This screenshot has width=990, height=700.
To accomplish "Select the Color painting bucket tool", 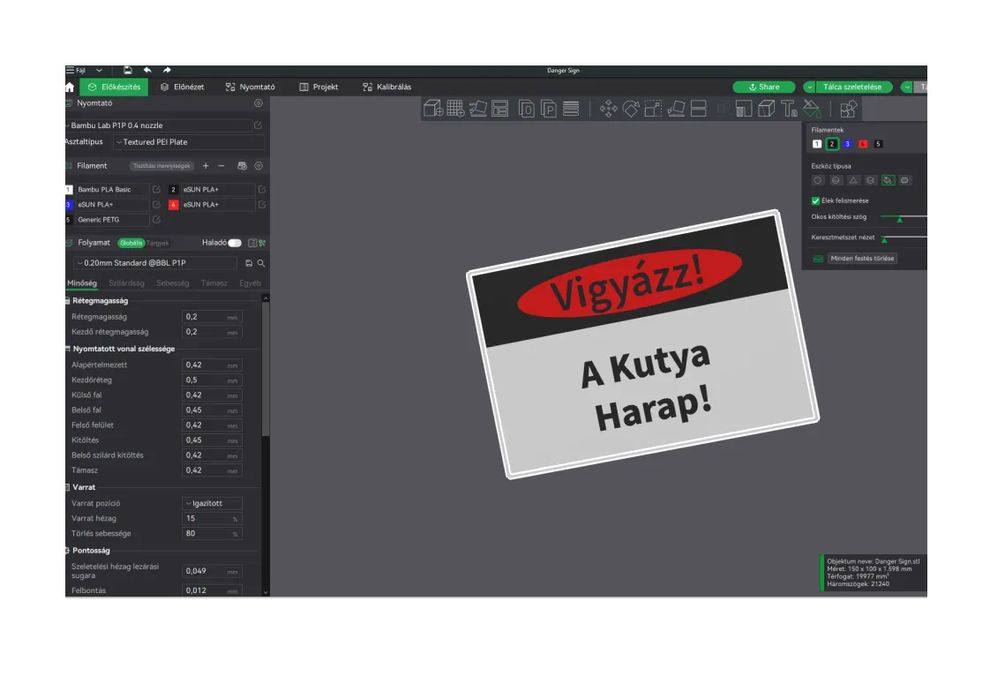I will coord(811,109).
